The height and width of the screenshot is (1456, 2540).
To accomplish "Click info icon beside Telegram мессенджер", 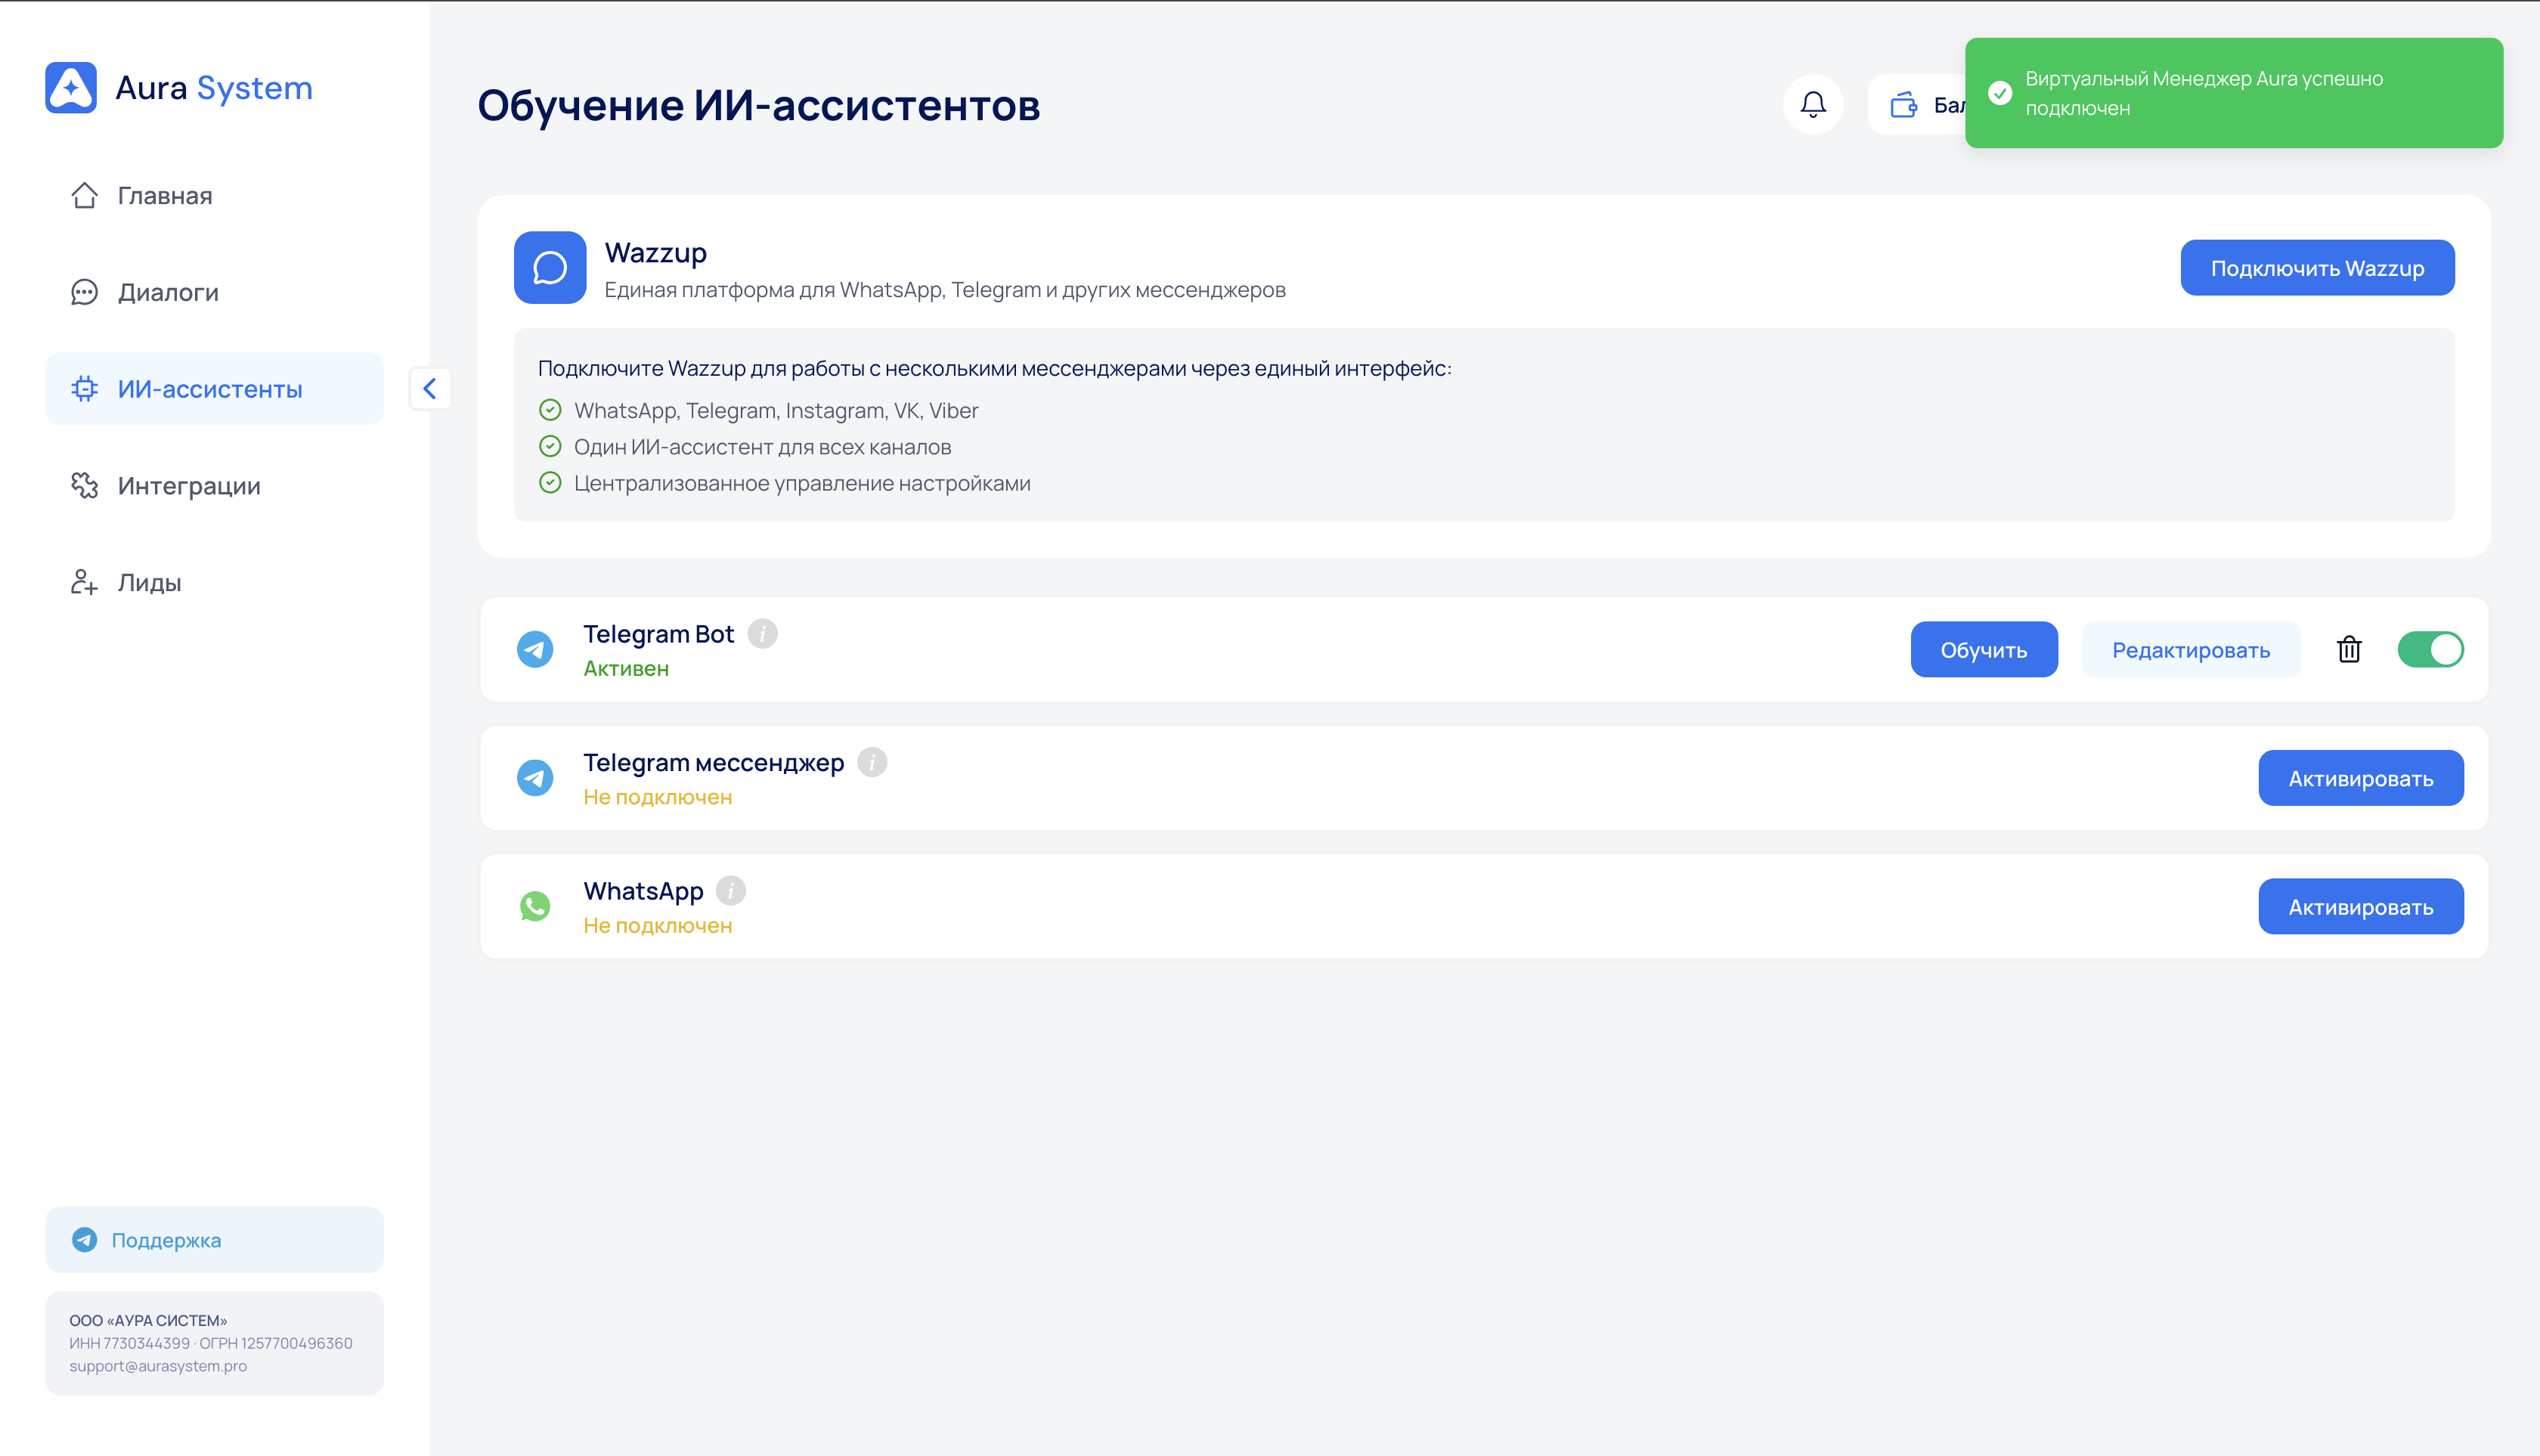I will (872, 762).
